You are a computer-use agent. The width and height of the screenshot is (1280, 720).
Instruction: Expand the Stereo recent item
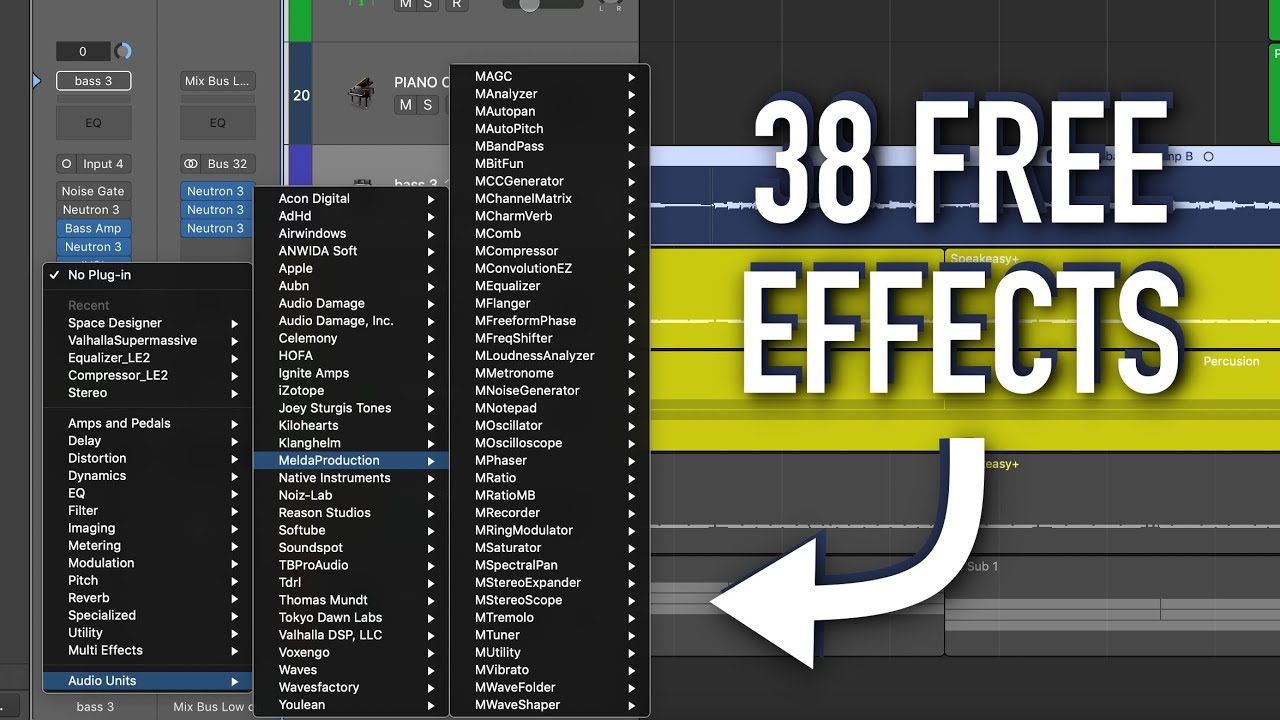coord(148,393)
